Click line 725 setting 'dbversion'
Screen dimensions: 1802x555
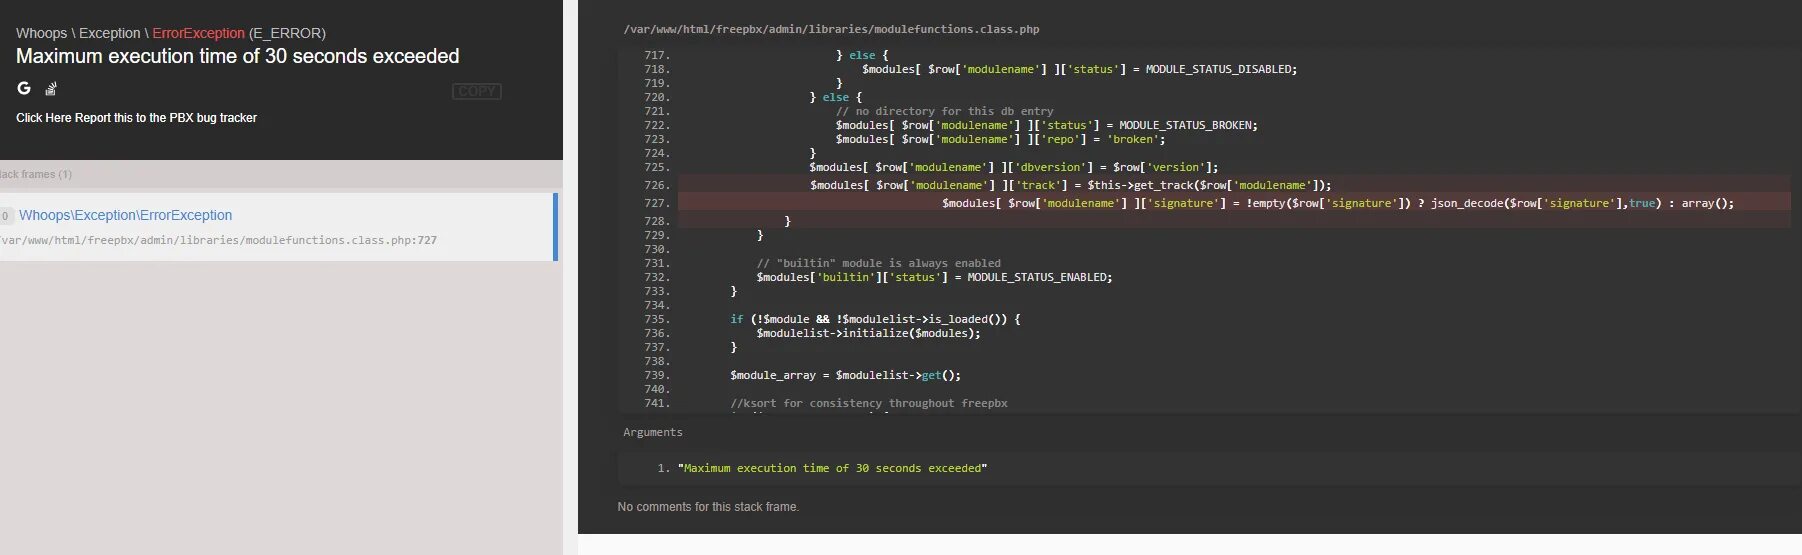pyautogui.click(x=1014, y=167)
